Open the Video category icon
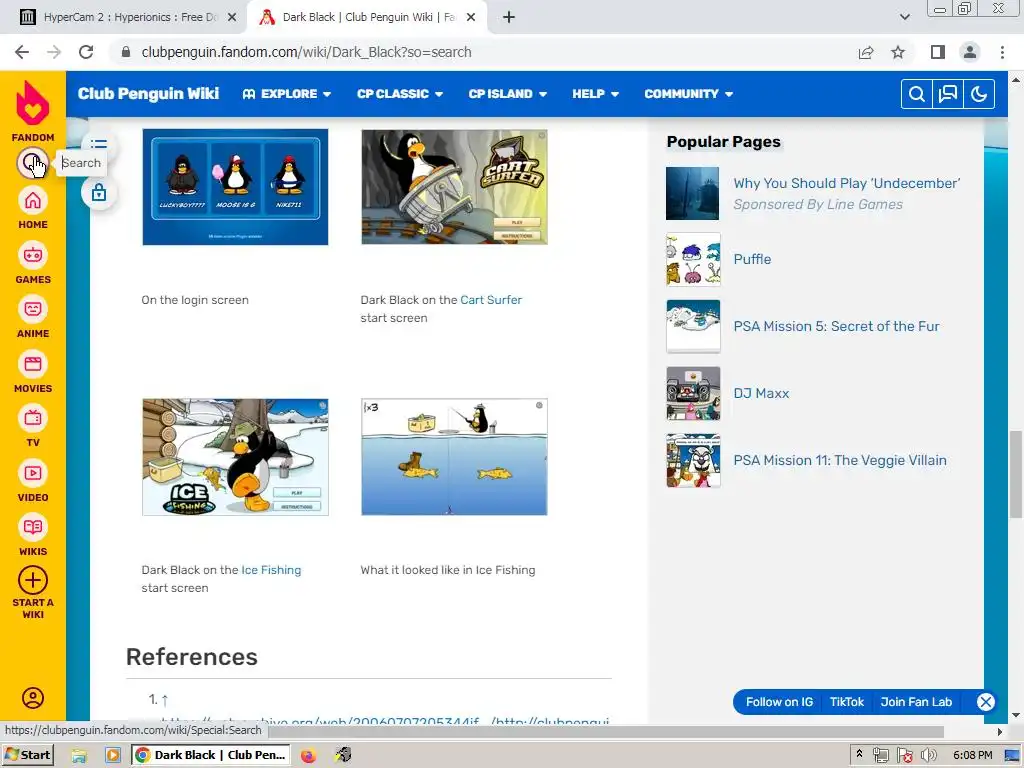The height and width of the screenshot is (768, 1024). coord(33,473)
